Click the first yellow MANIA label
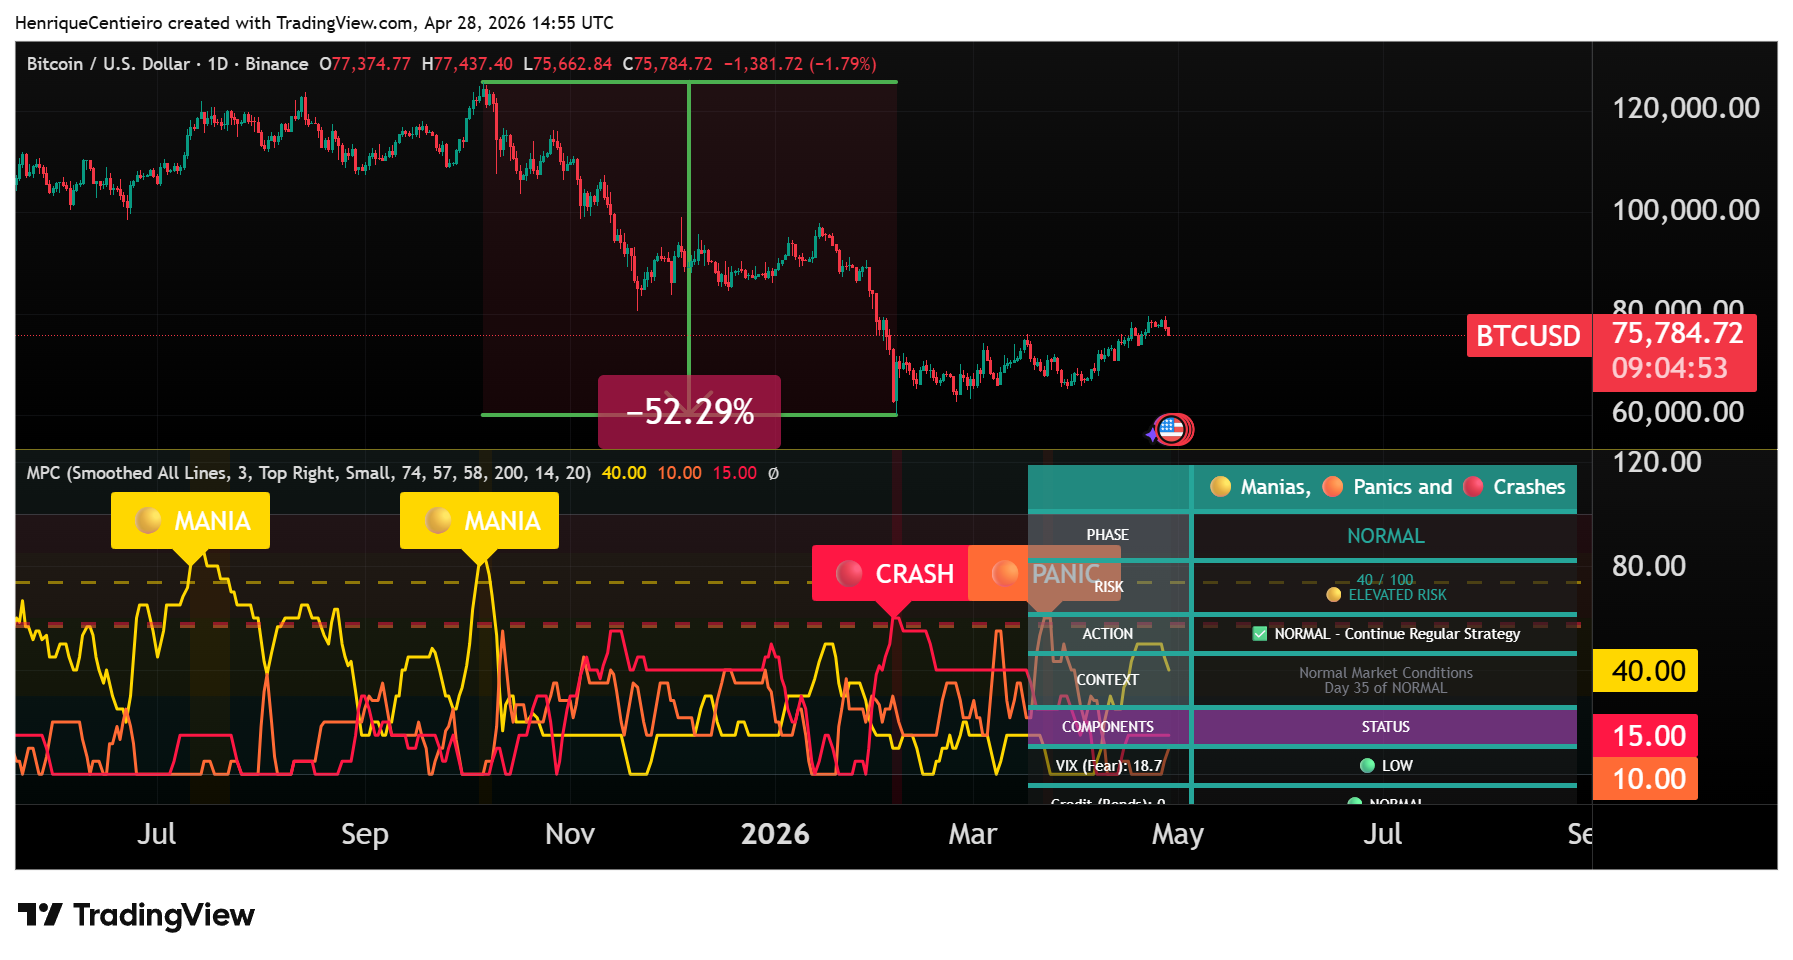Screen dimensions: 1793x960 (190, 520)
